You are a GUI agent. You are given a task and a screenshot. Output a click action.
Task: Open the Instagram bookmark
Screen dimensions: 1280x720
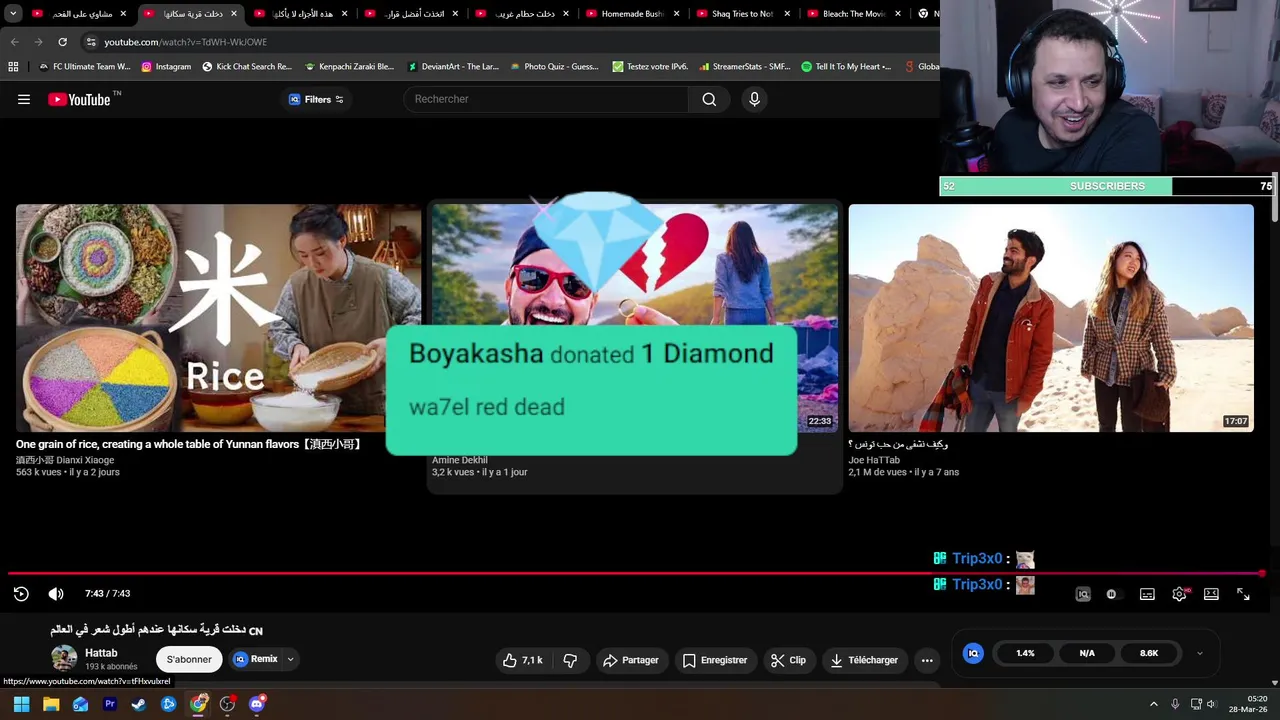[x=166, y=67]
